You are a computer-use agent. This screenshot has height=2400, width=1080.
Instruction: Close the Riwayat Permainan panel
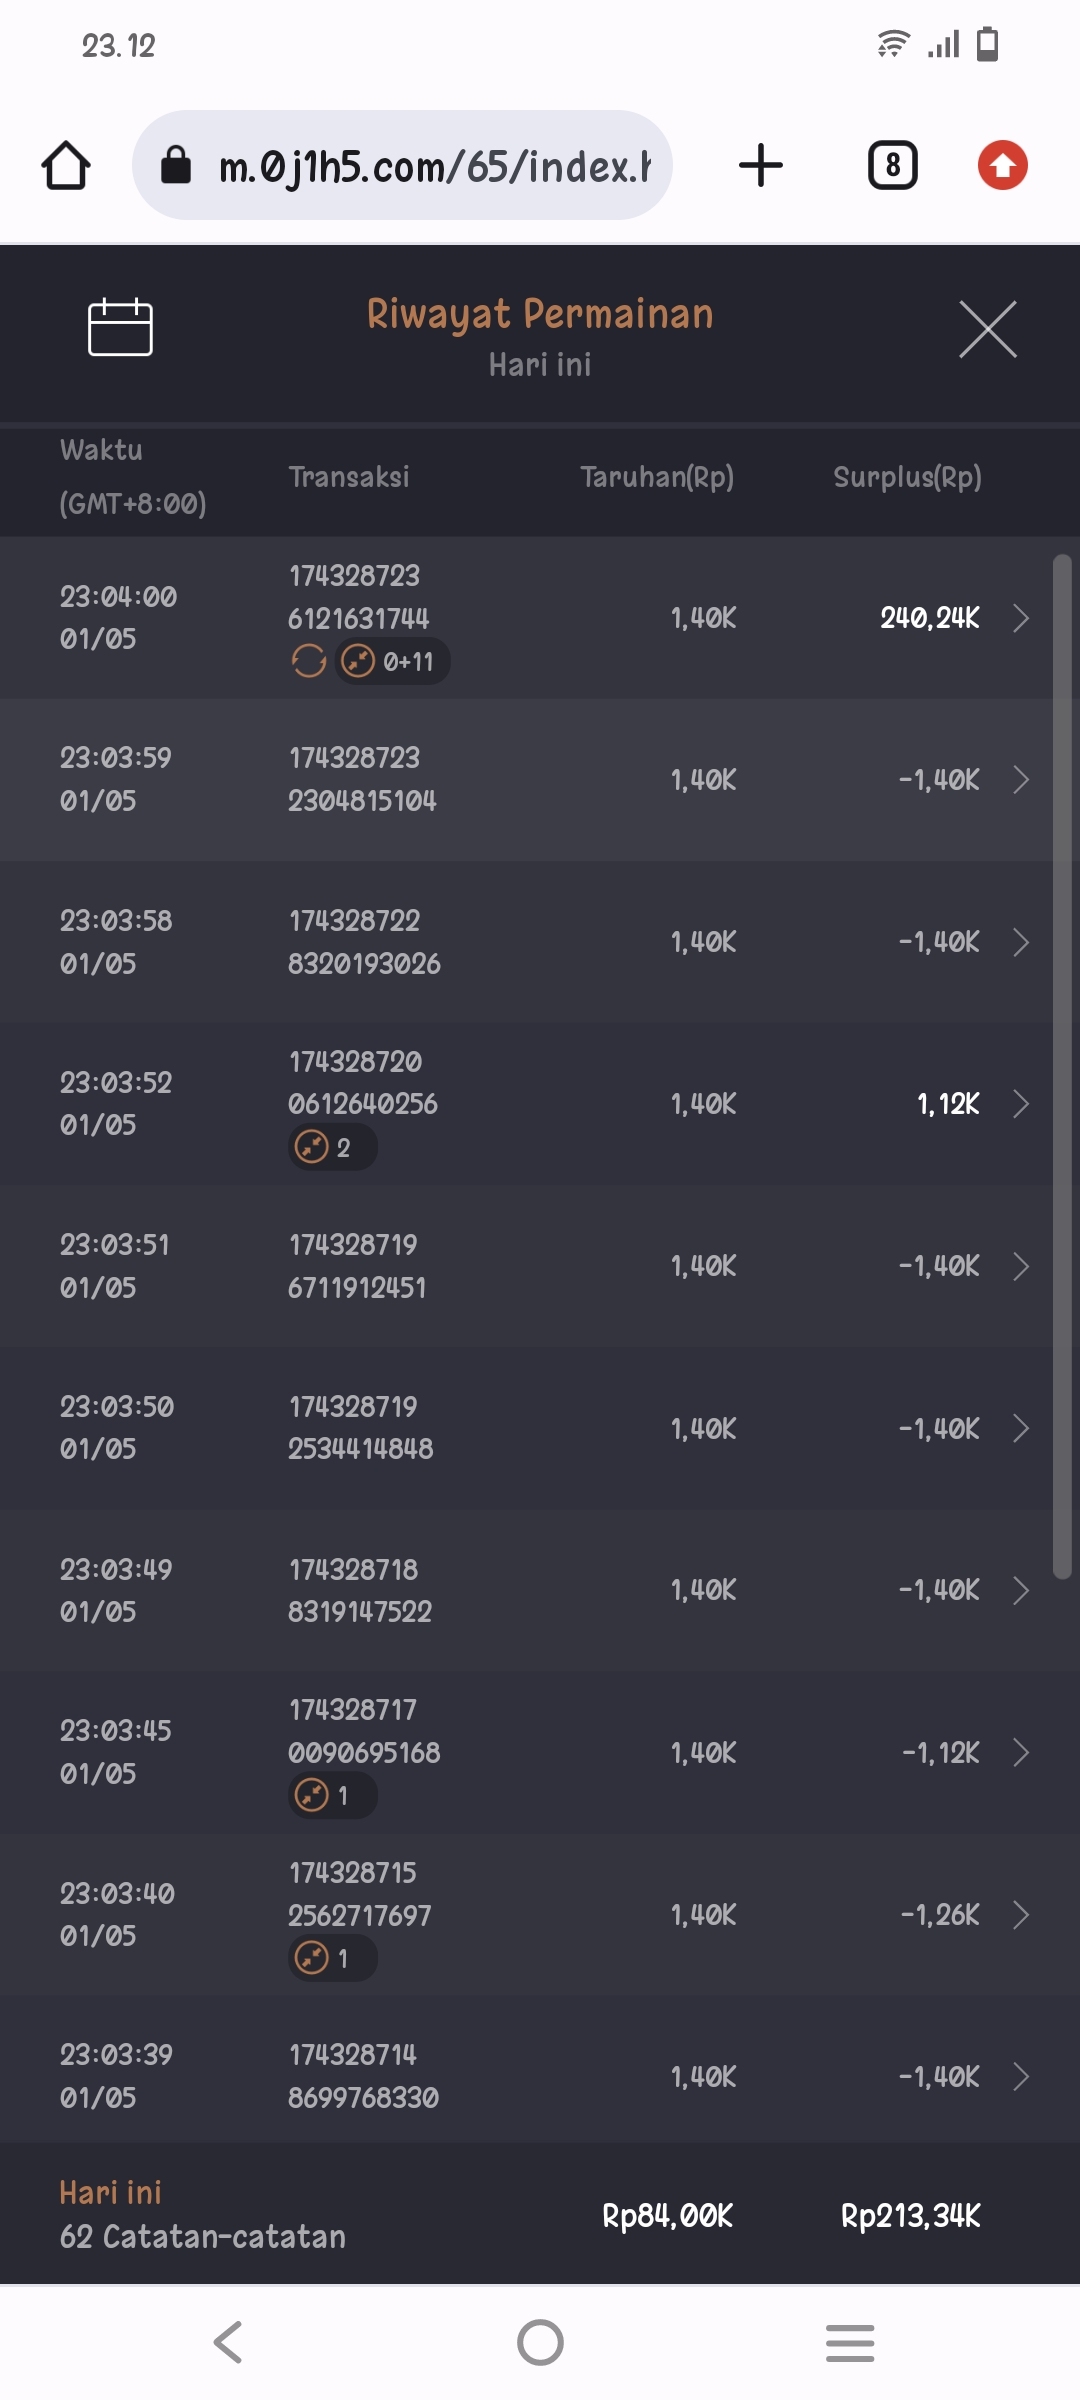click(987, 329)
